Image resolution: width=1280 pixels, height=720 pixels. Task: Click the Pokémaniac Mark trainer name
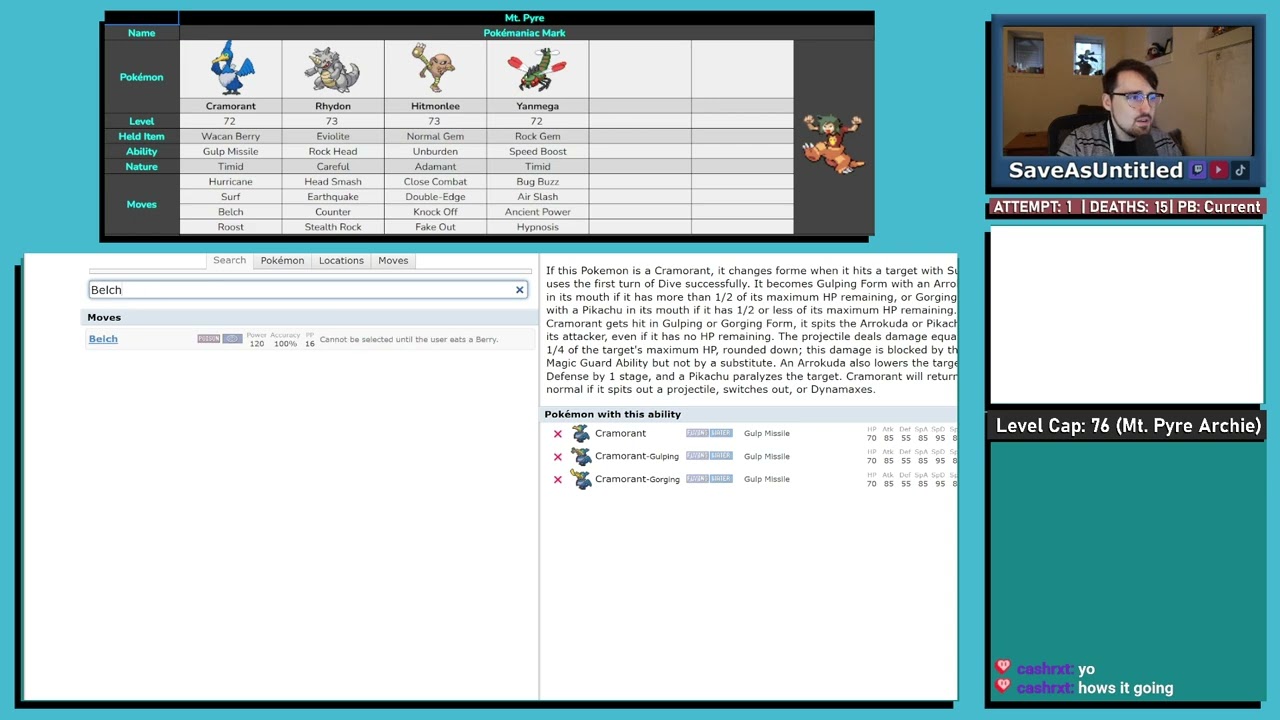524,33
